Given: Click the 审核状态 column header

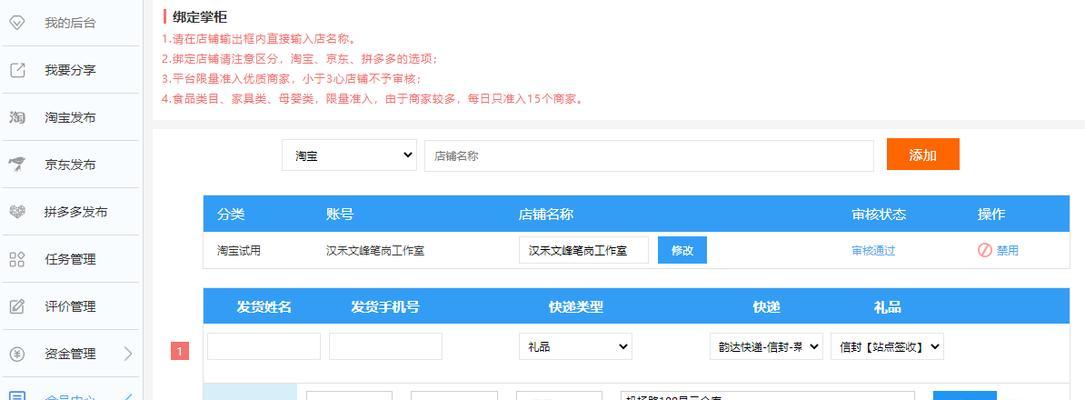Looking at the screenshot, I should [879, 215].
